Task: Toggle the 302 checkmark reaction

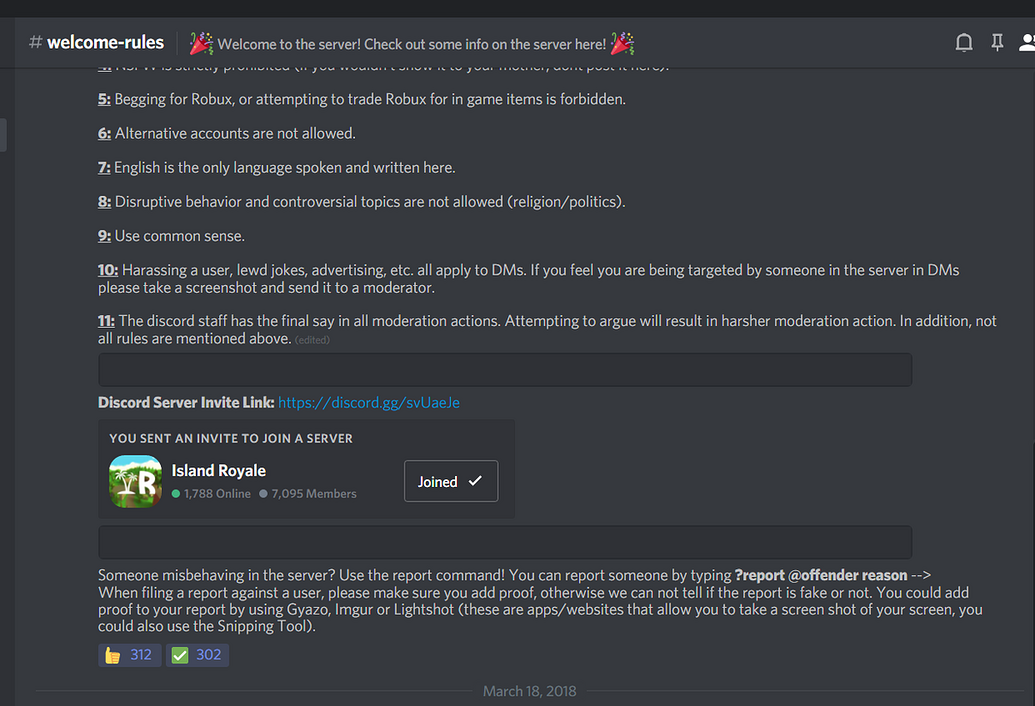Action: tap(197, 654)
